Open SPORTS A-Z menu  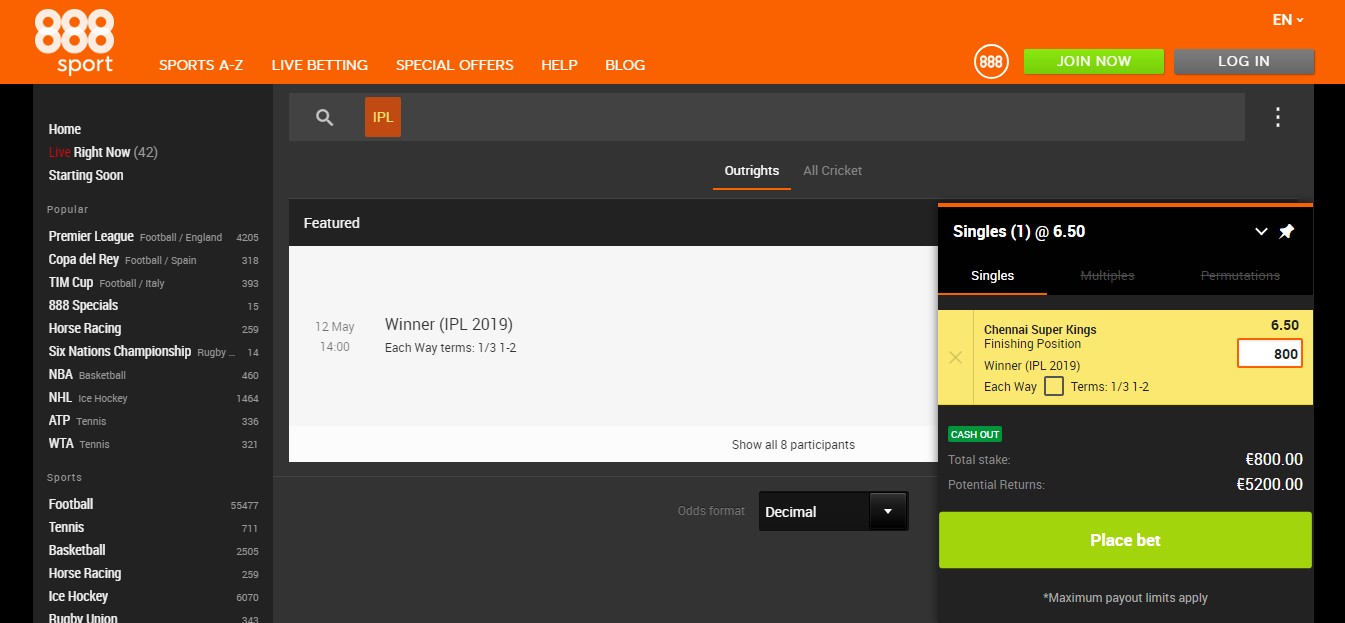201,65
